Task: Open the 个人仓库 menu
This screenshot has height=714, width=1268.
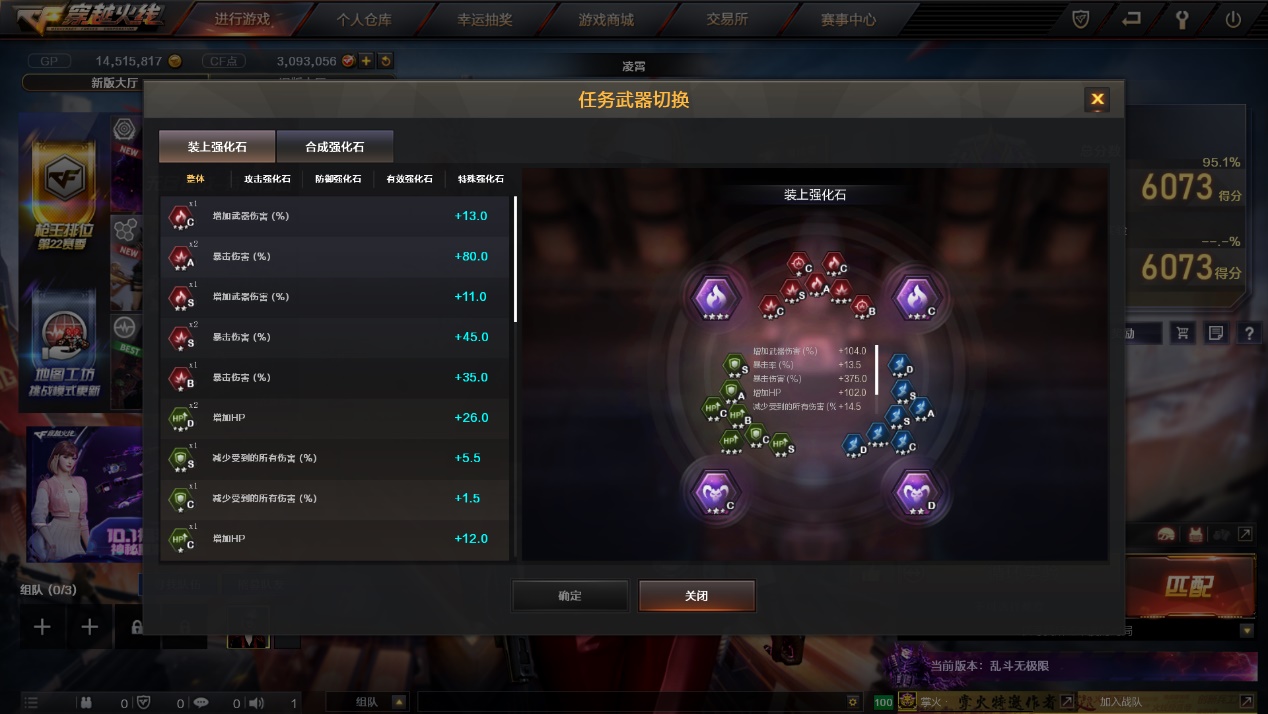Action: 364,19
